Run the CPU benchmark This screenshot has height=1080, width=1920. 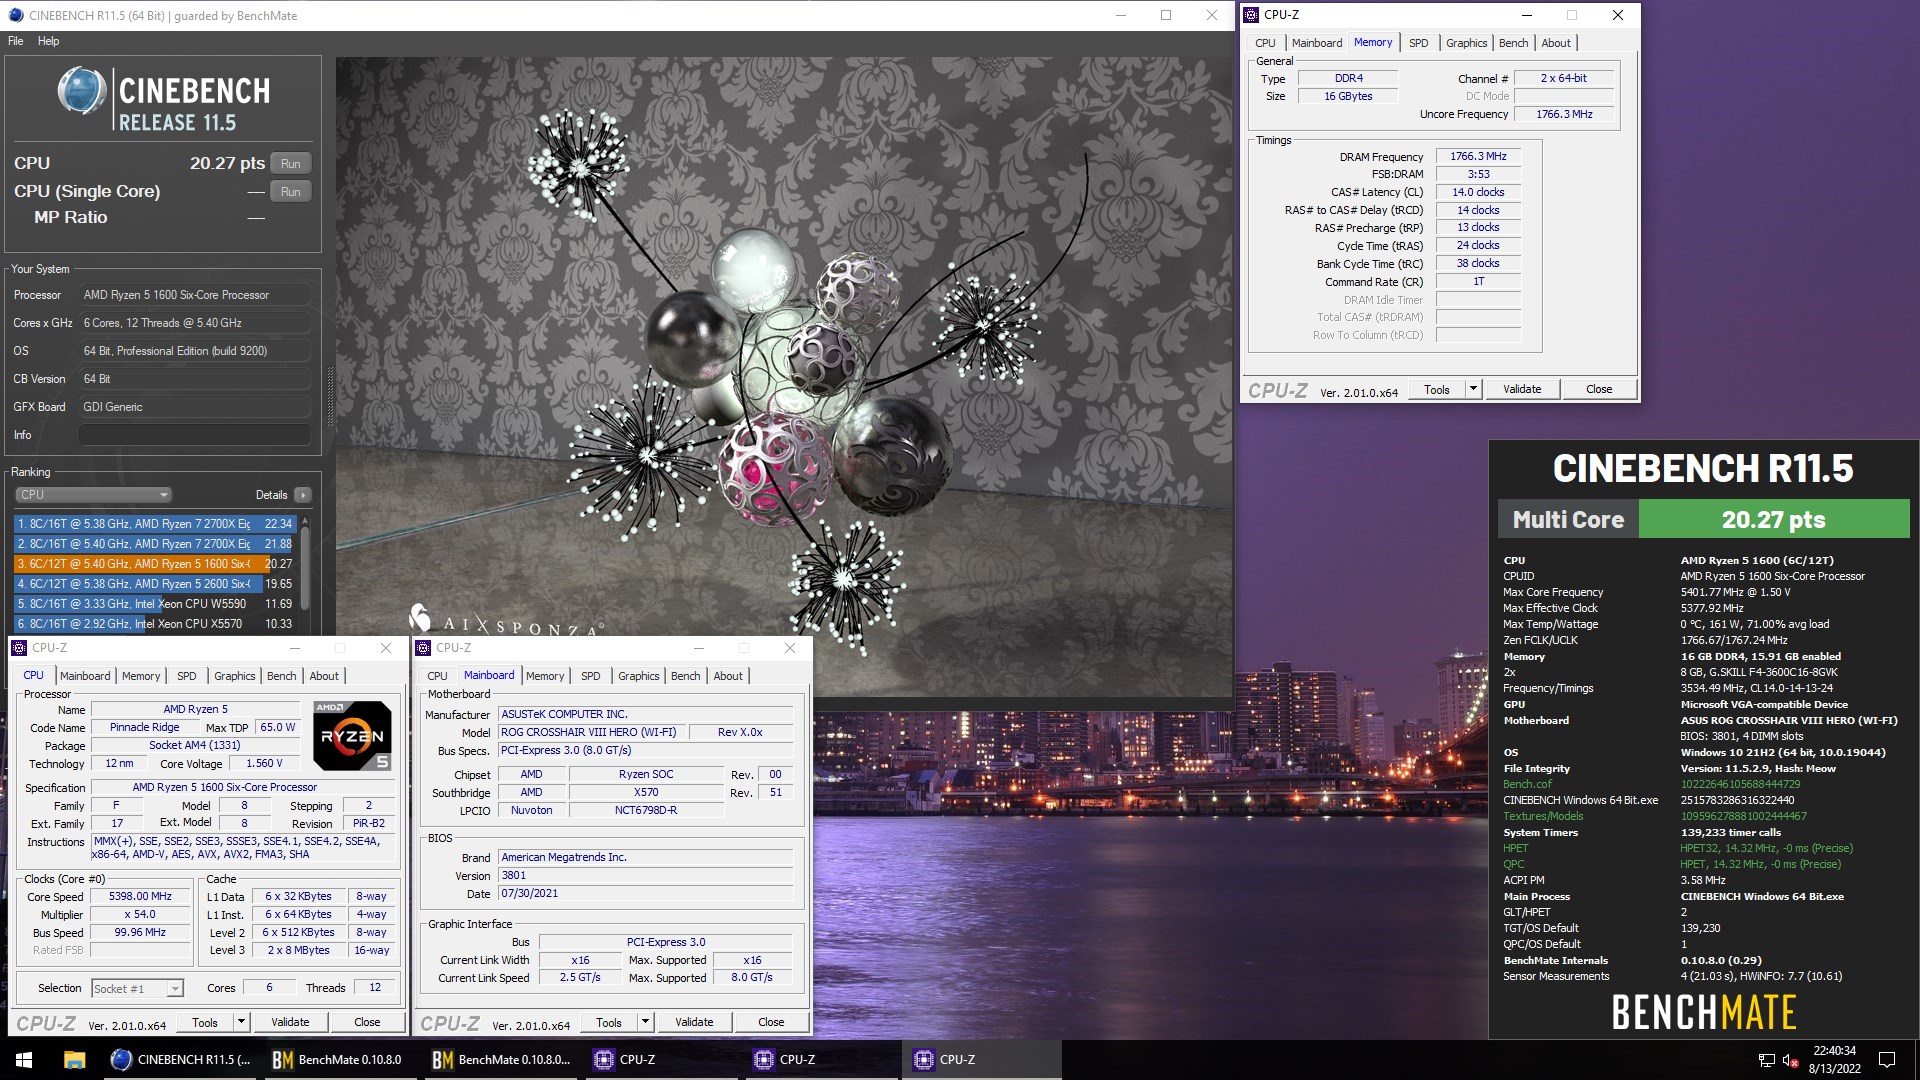click(290, 164)
